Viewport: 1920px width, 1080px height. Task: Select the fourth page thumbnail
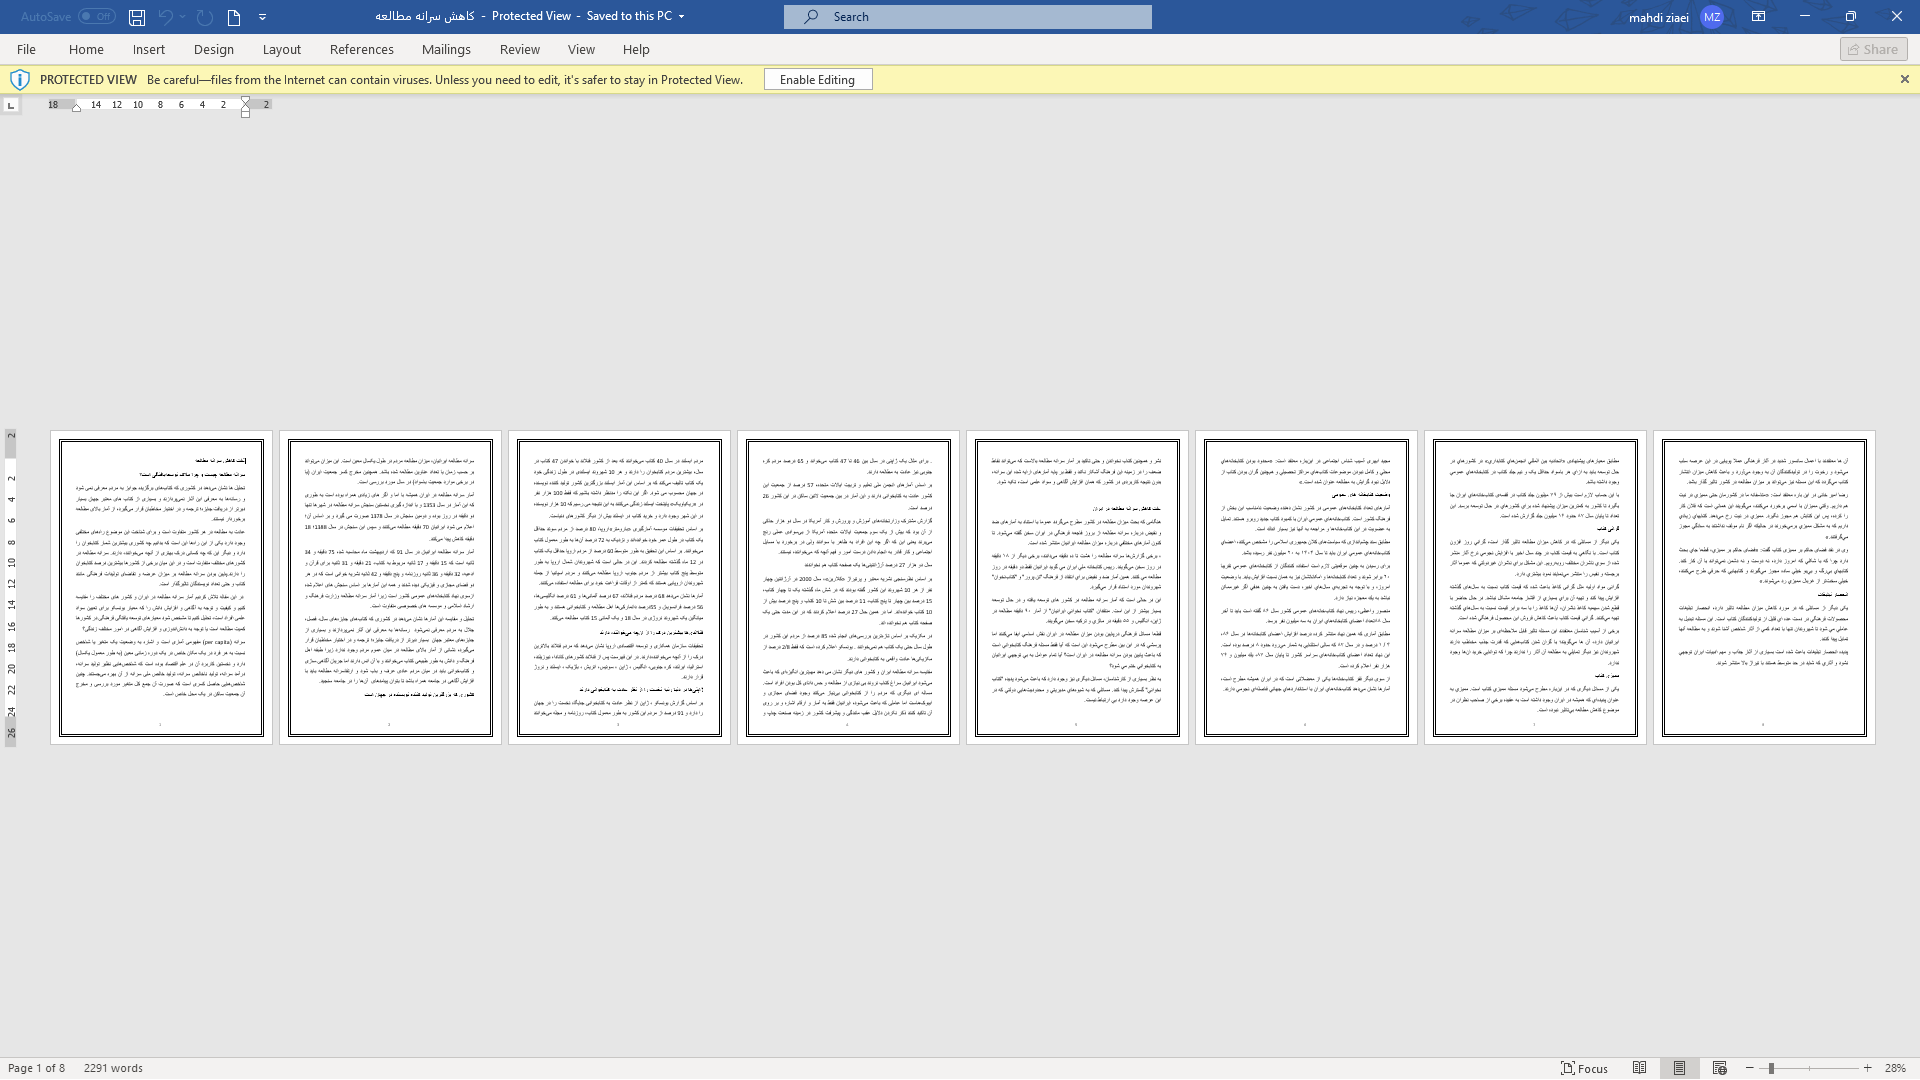[848, 588]
